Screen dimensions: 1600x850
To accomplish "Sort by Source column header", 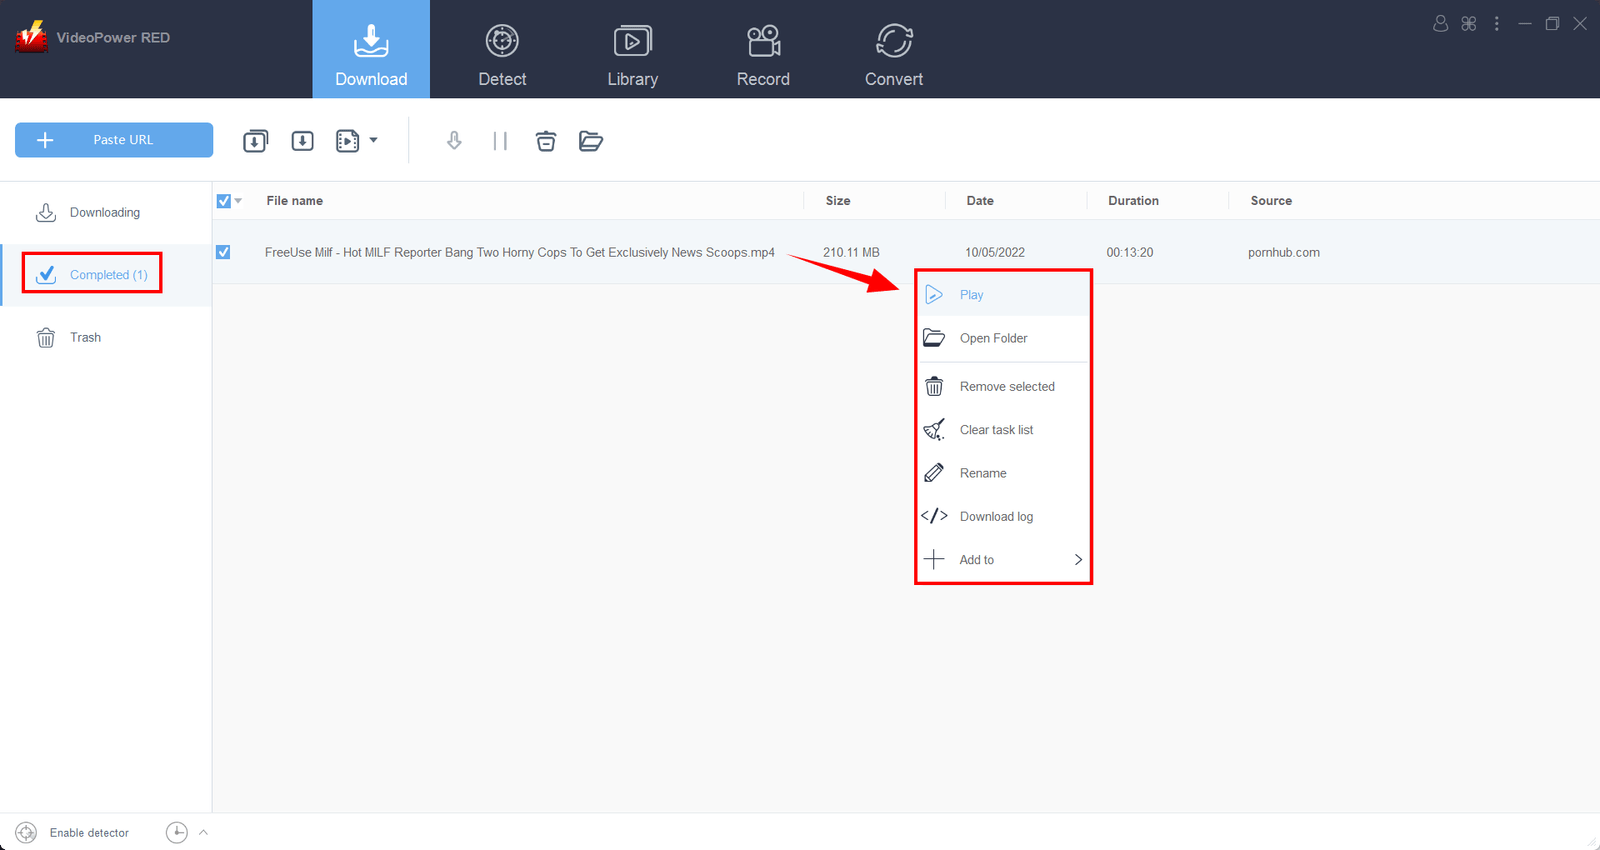I will (x=1271, y=201).
